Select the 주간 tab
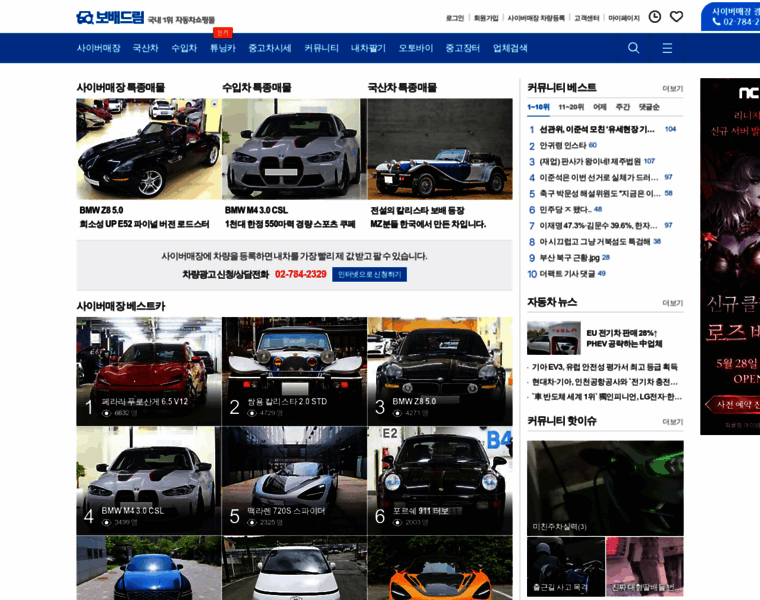The height and width of the screenshot is (600, 760). (622, 107)
